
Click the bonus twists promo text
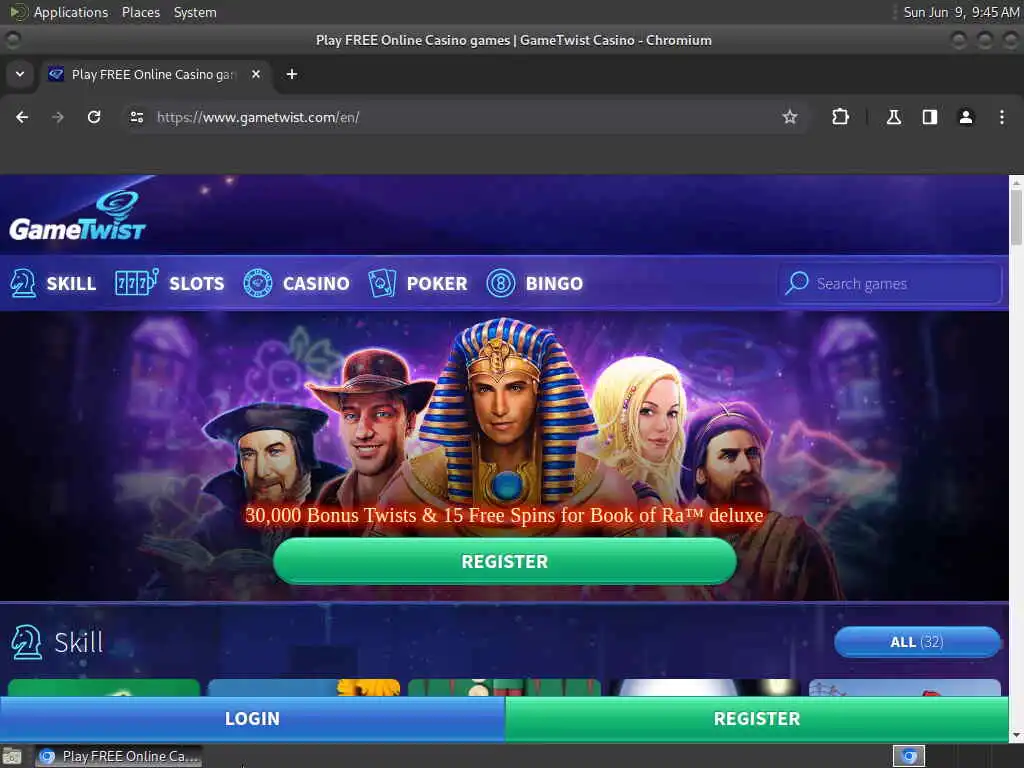click(504, 515)
